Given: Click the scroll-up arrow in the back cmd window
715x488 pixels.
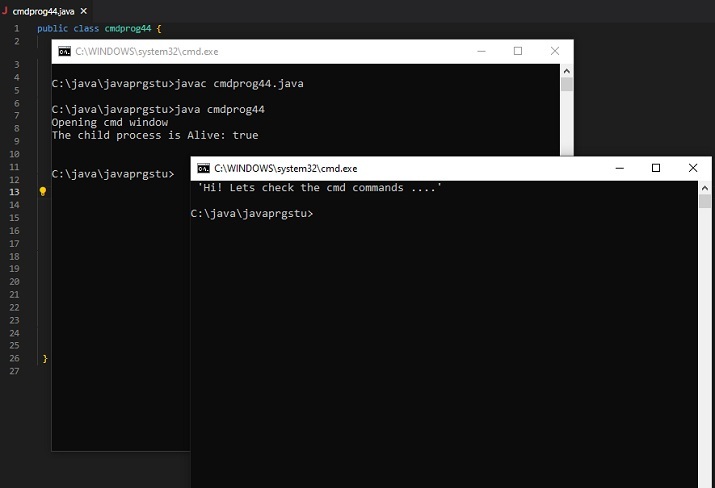Looking at the screenshot, I should pyautogui.click(x=566, y=71).
